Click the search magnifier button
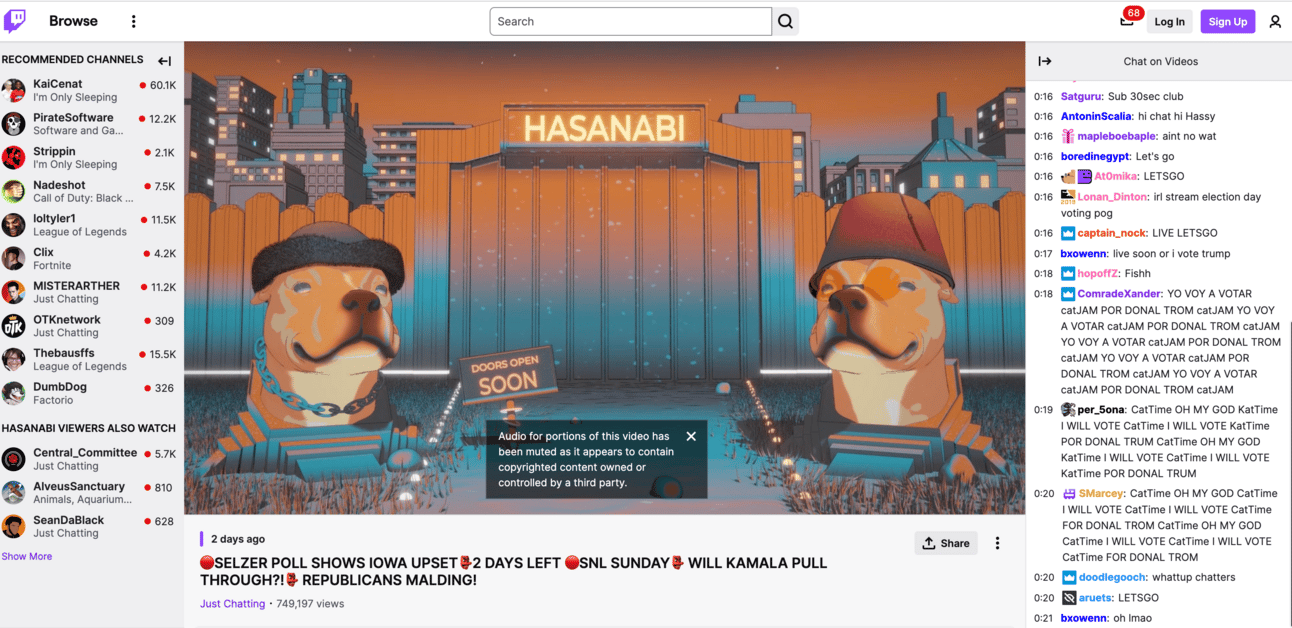Screen dimensions: 1292x628 (x=786, y=21)
